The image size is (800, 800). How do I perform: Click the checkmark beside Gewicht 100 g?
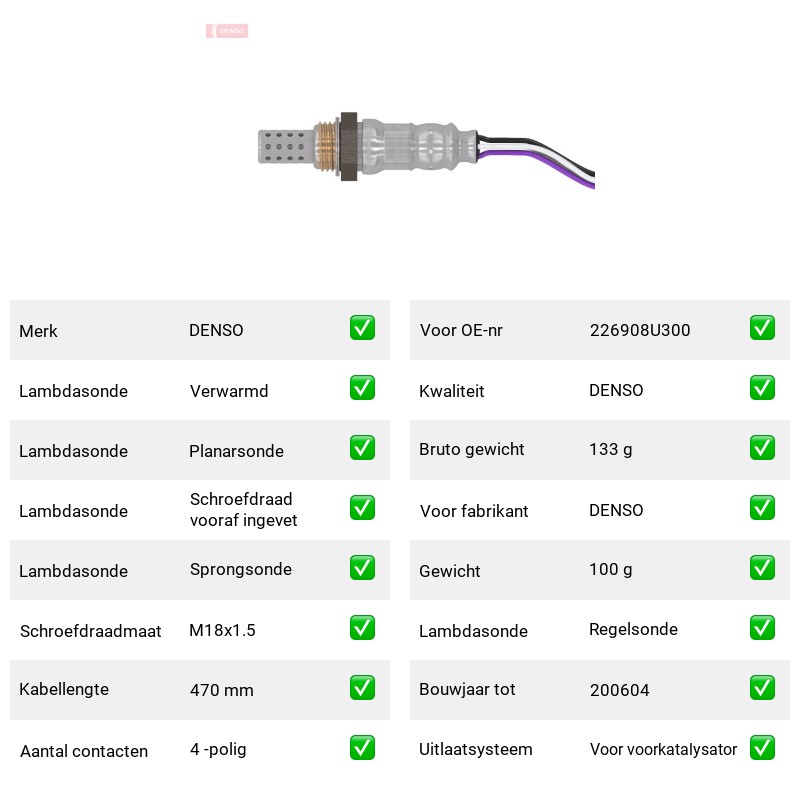762,568
